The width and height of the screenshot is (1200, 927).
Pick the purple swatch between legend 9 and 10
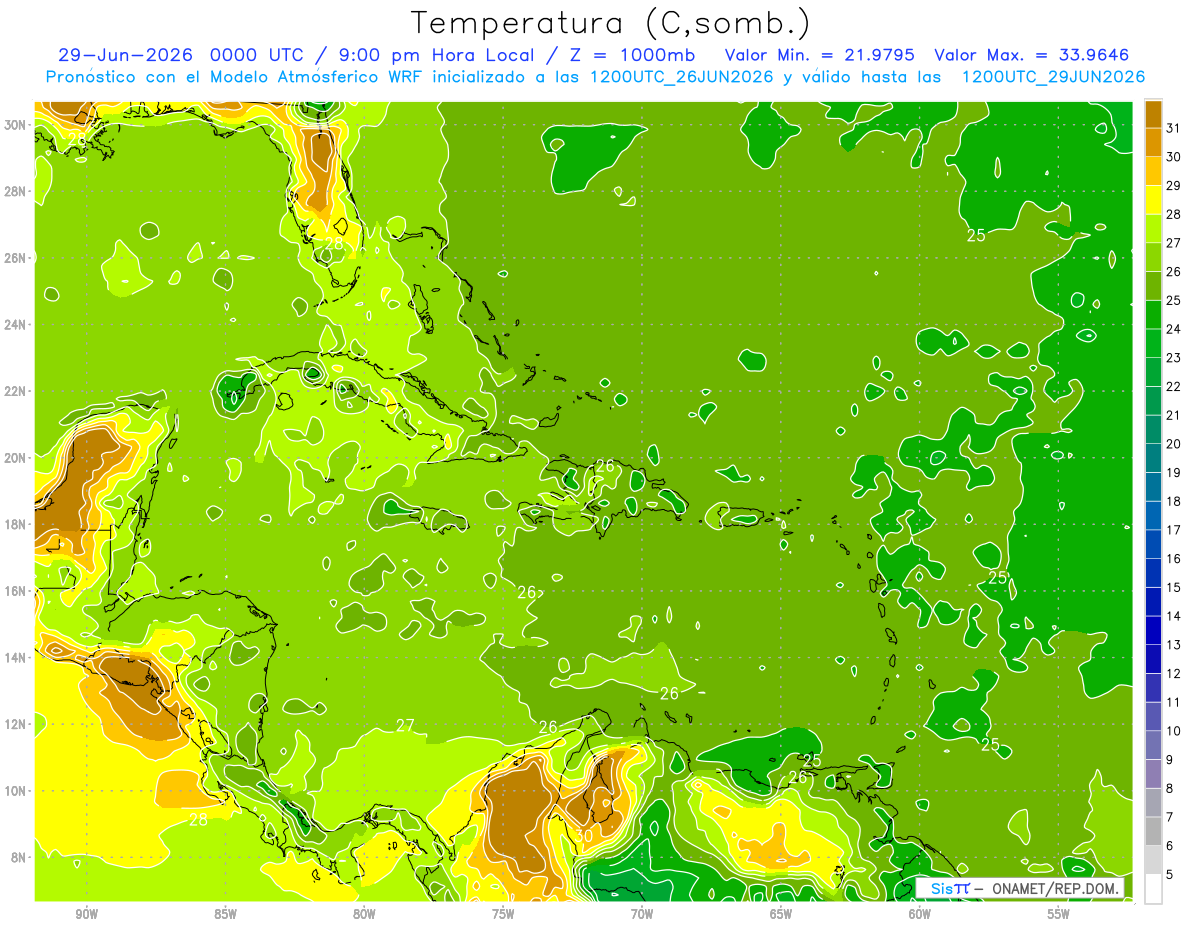tap(1153, 745)
